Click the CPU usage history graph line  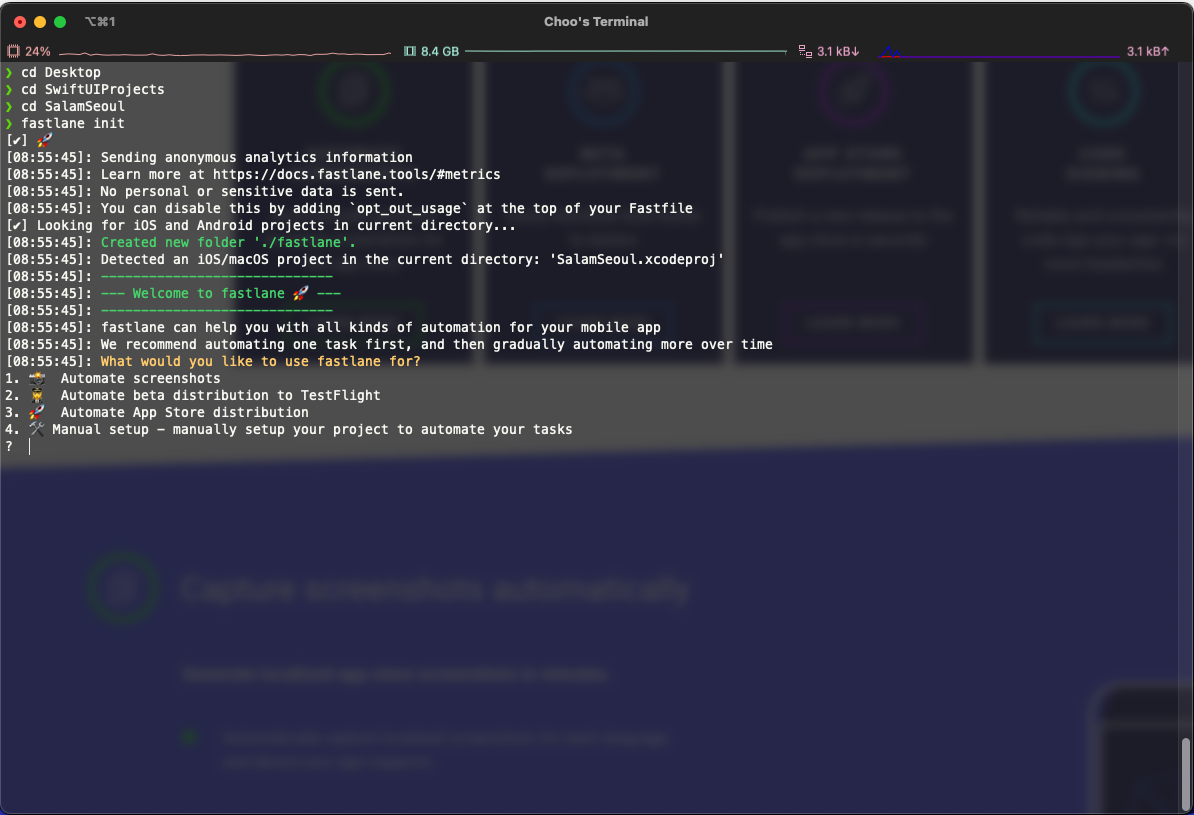pos(225,53)
